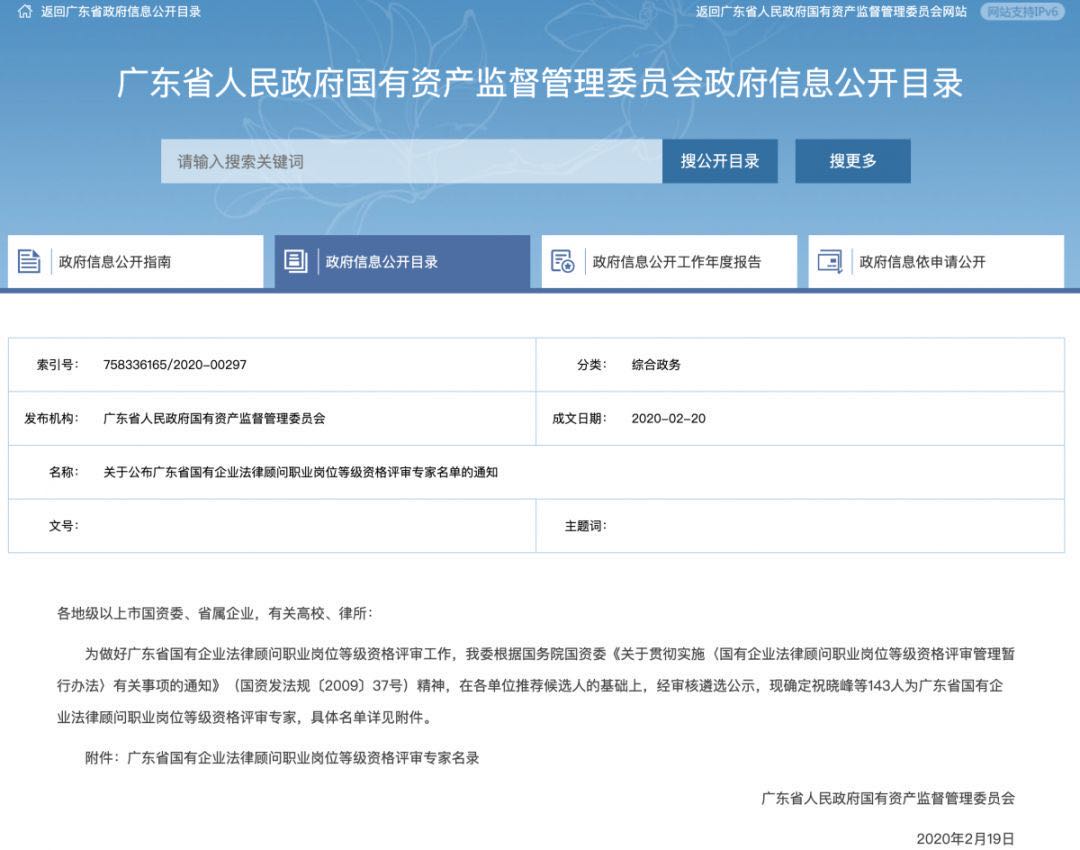This screenshot has width=1080, height=850.
Task: Open the 政府信息依申请公开 tab
Action: (936, 262)
